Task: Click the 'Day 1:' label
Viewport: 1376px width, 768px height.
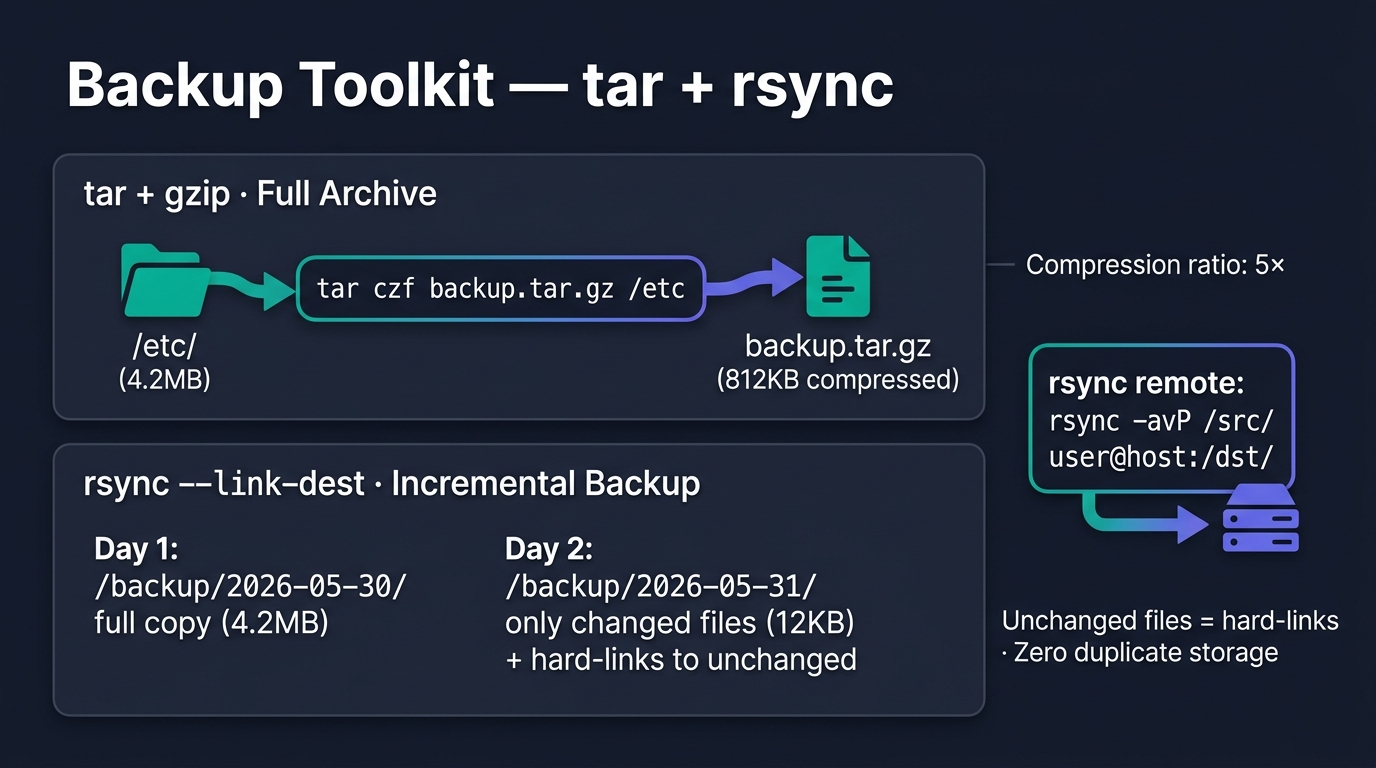Action: pyautogui.click(x=136, y=549)
